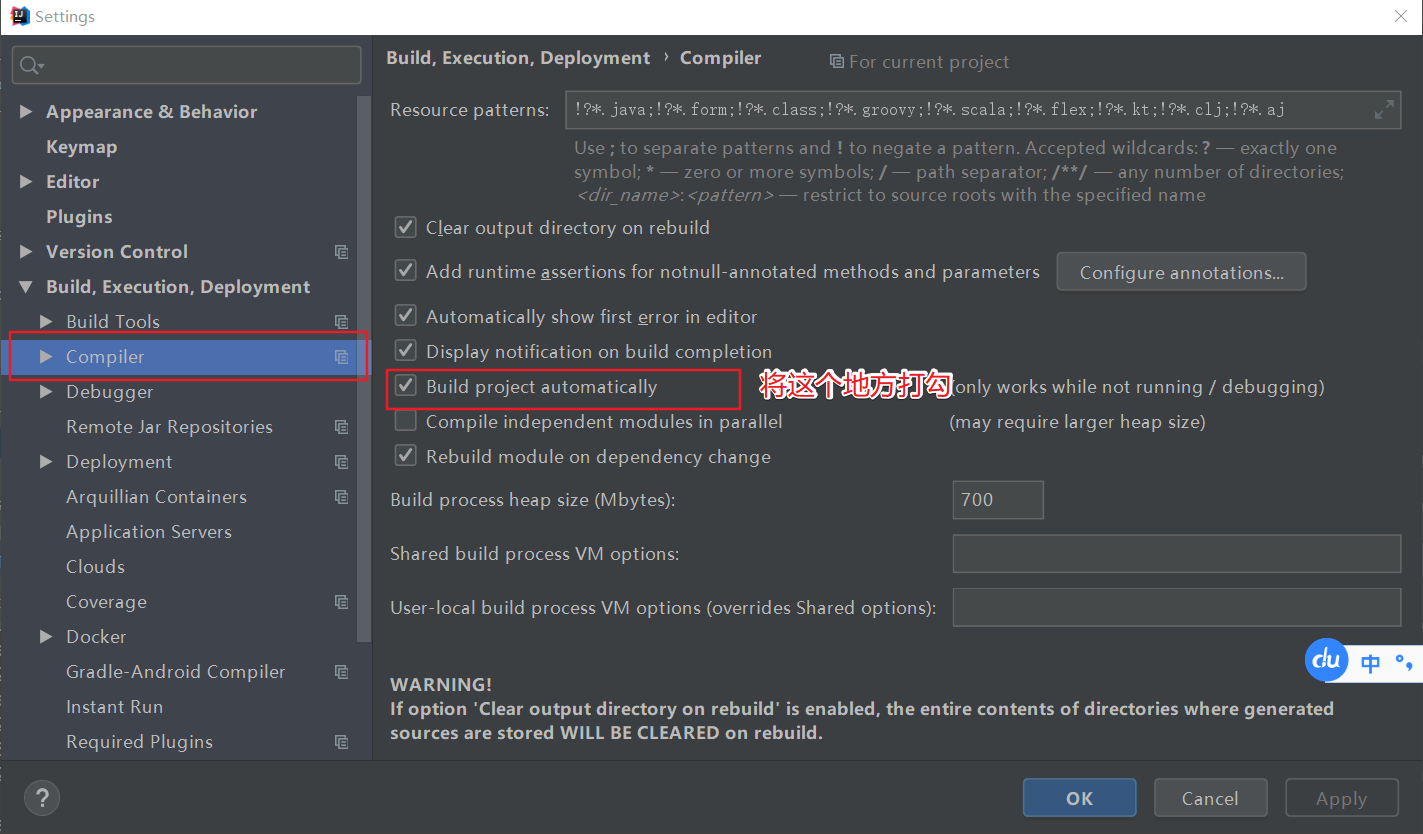
Task: Expand the Editor section arrow
Action: click(26, 182)
